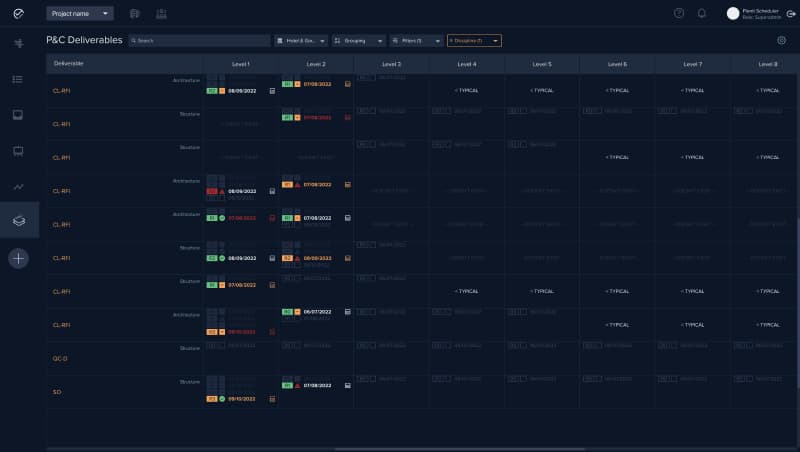The height and width of the screenshot is (452, 800).
Task: Open the analytics trend line sidebar icon
Action: pos(18,186)
